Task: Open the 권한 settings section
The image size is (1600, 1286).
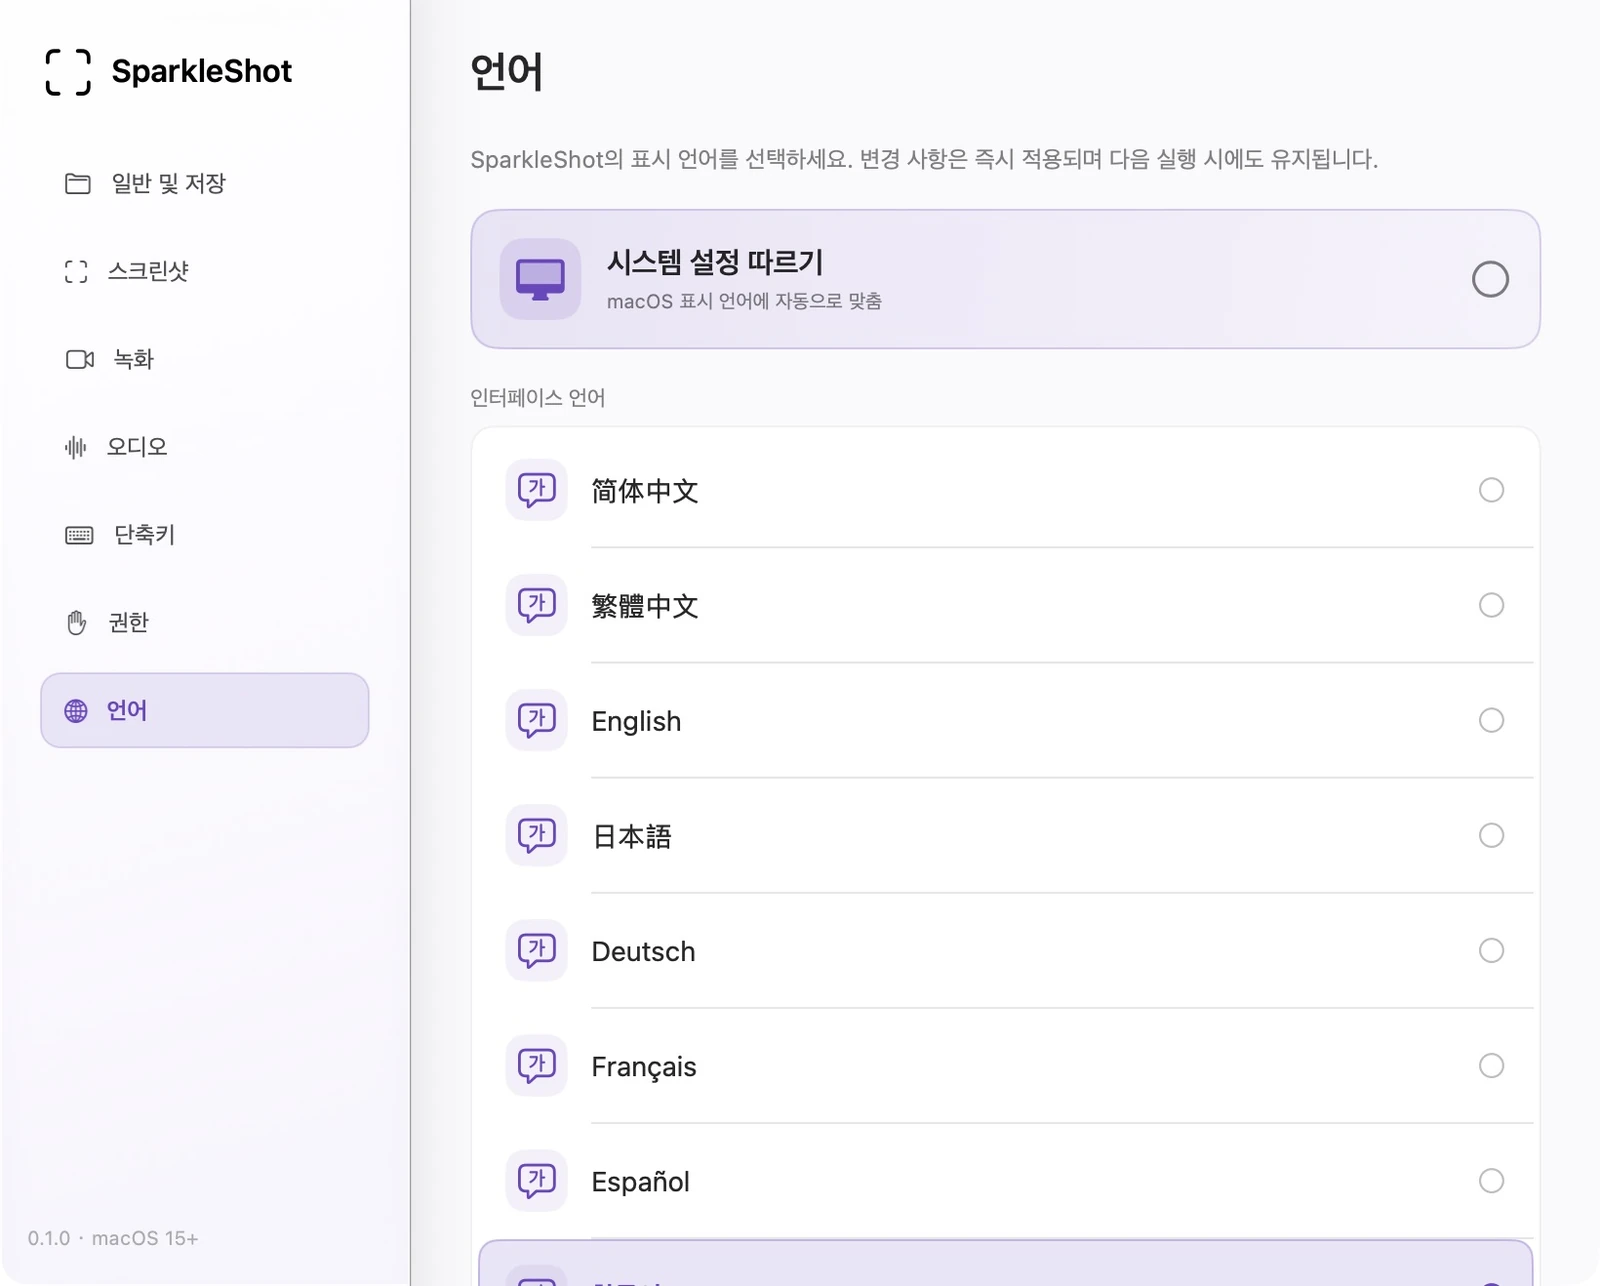Action: pyautogui.click(x=205, y=622)
